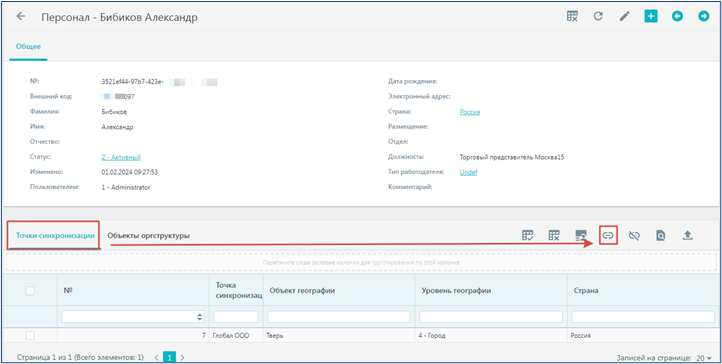The height and width of the screenshot is (364, 722).
Task: Open the 2 - Активный status link
Action: 121,157
